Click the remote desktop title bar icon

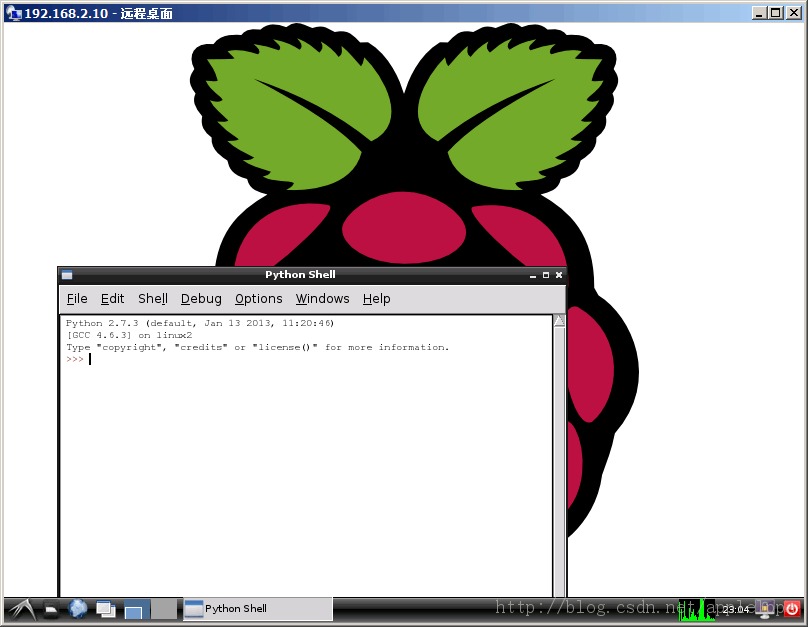(x=15, y=13)
